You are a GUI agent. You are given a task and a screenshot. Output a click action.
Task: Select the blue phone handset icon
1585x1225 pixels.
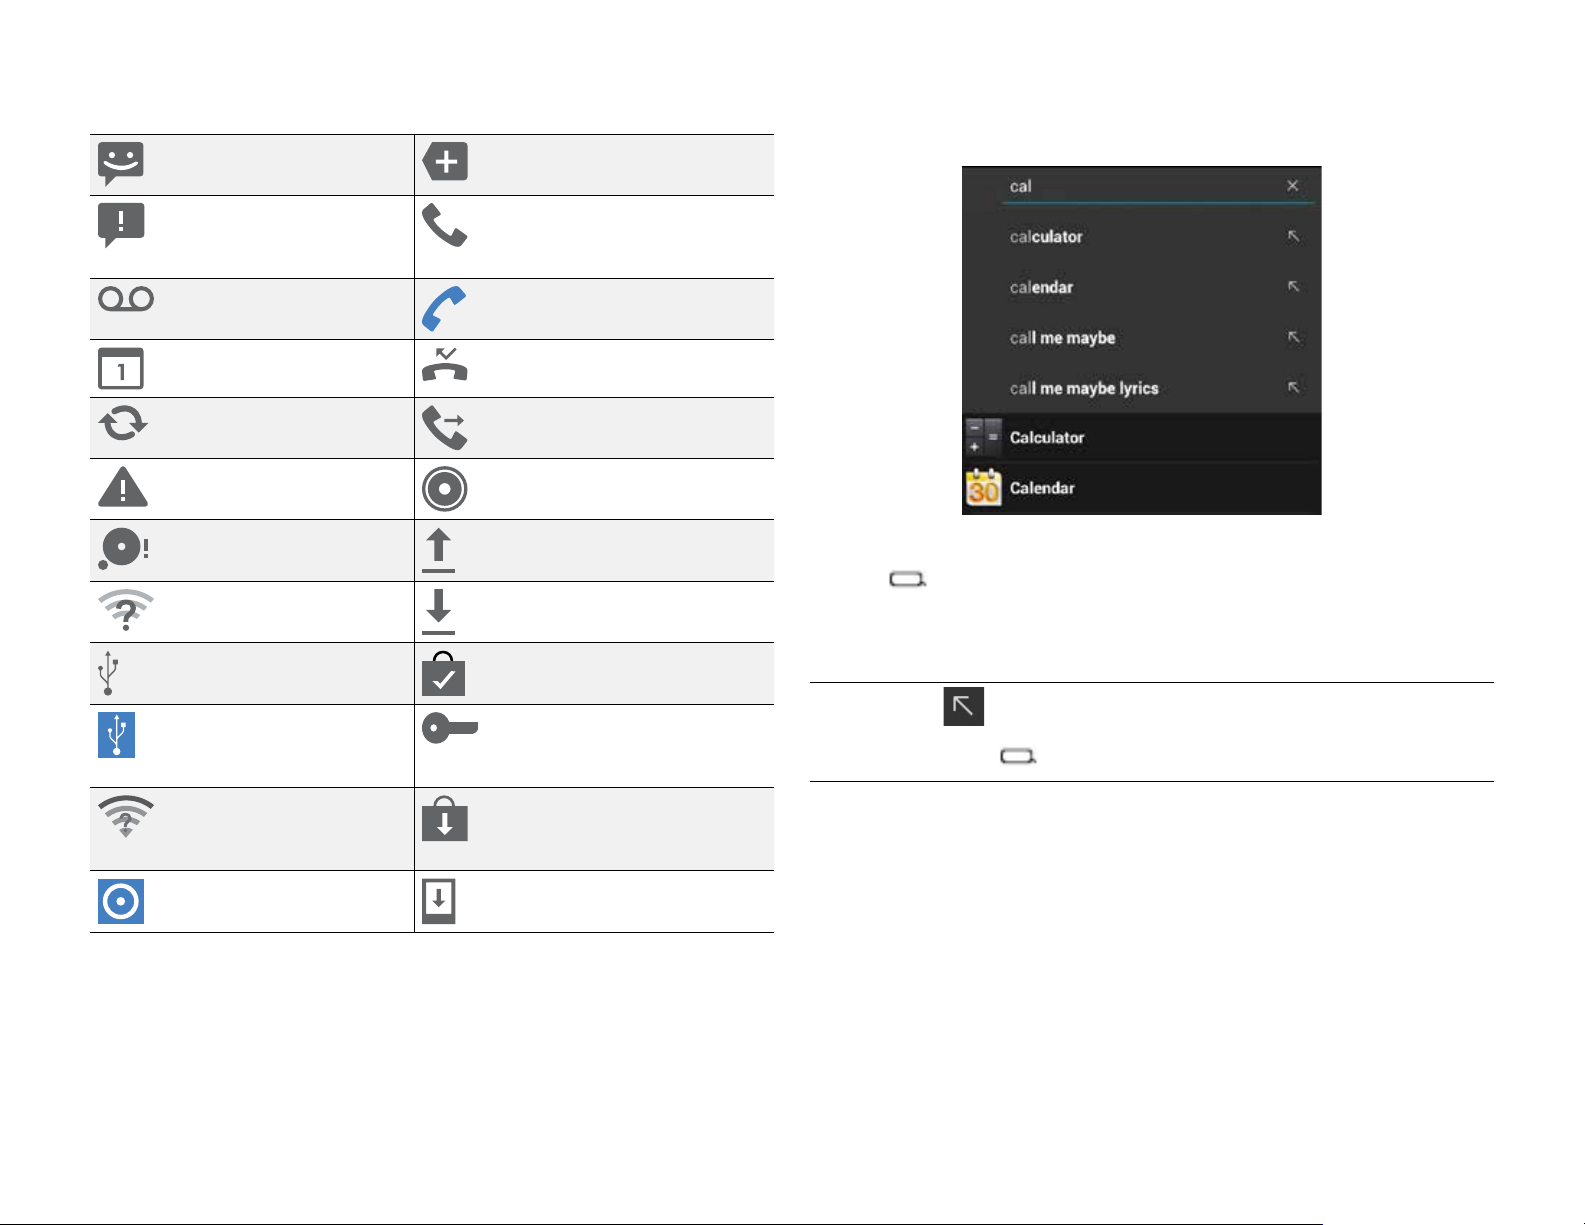tap(444, 308)
